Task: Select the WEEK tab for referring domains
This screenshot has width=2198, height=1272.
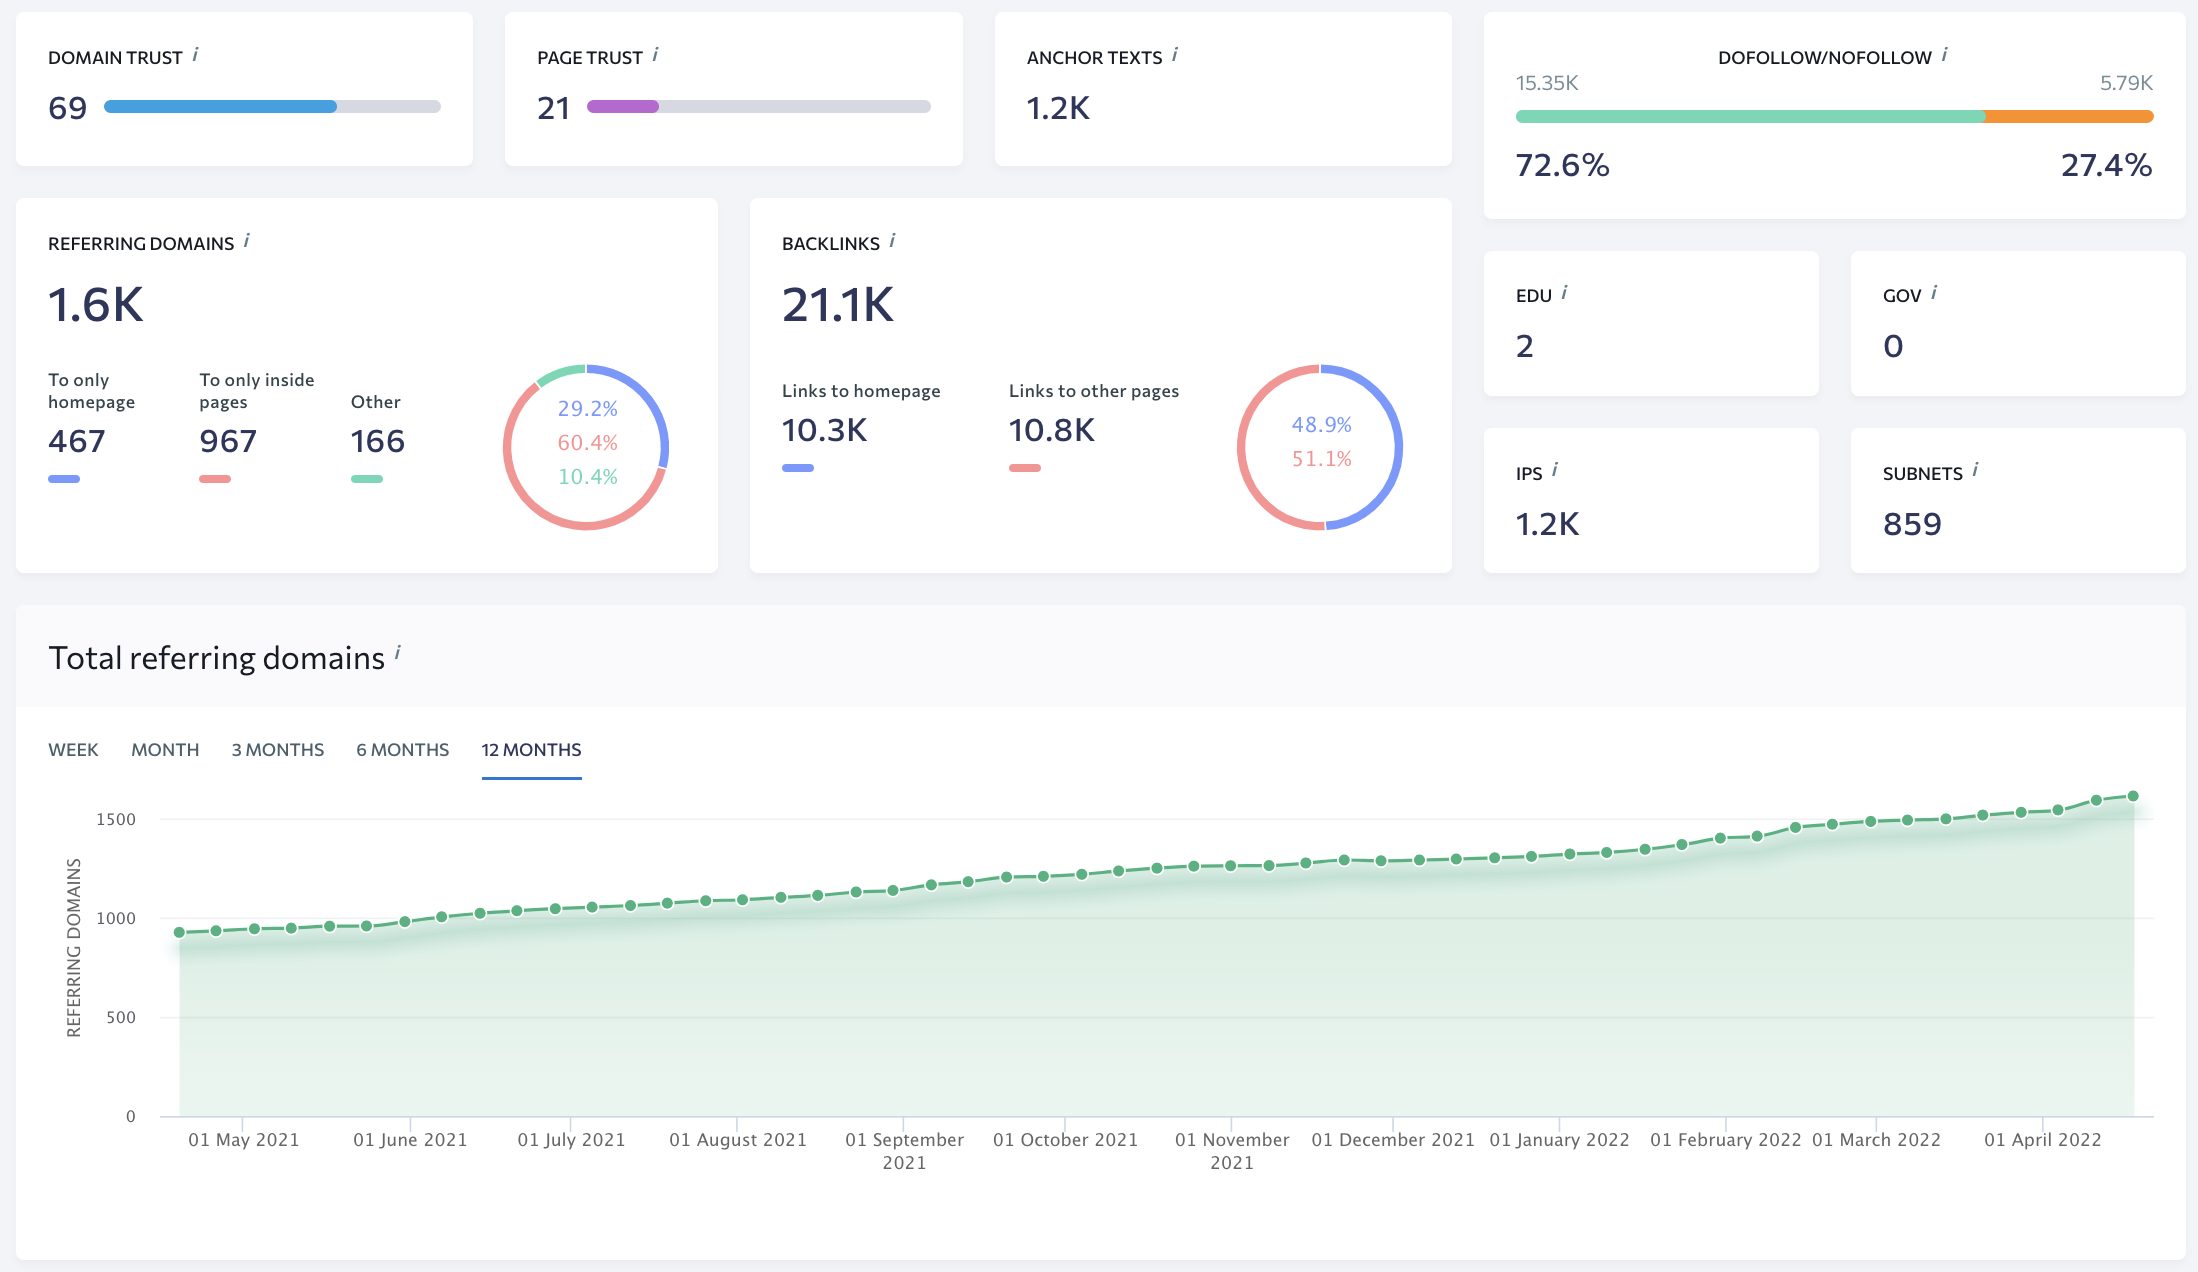Action: [74, 748]
